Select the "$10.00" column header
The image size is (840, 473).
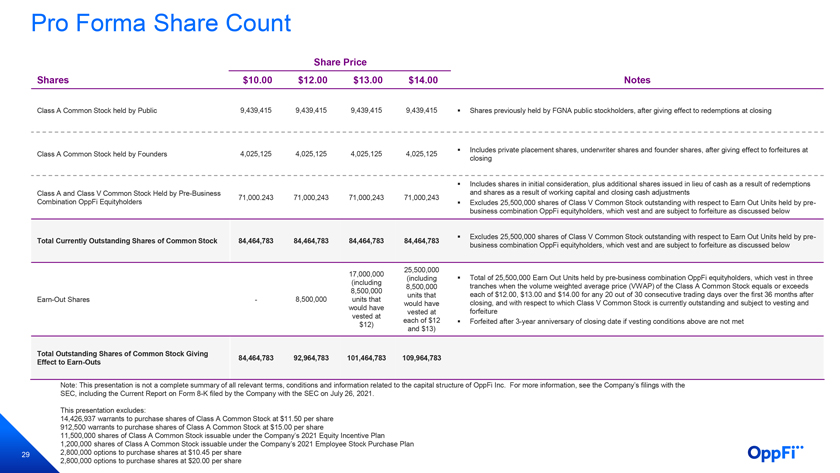pyautogui.click(x=257, y=80)
